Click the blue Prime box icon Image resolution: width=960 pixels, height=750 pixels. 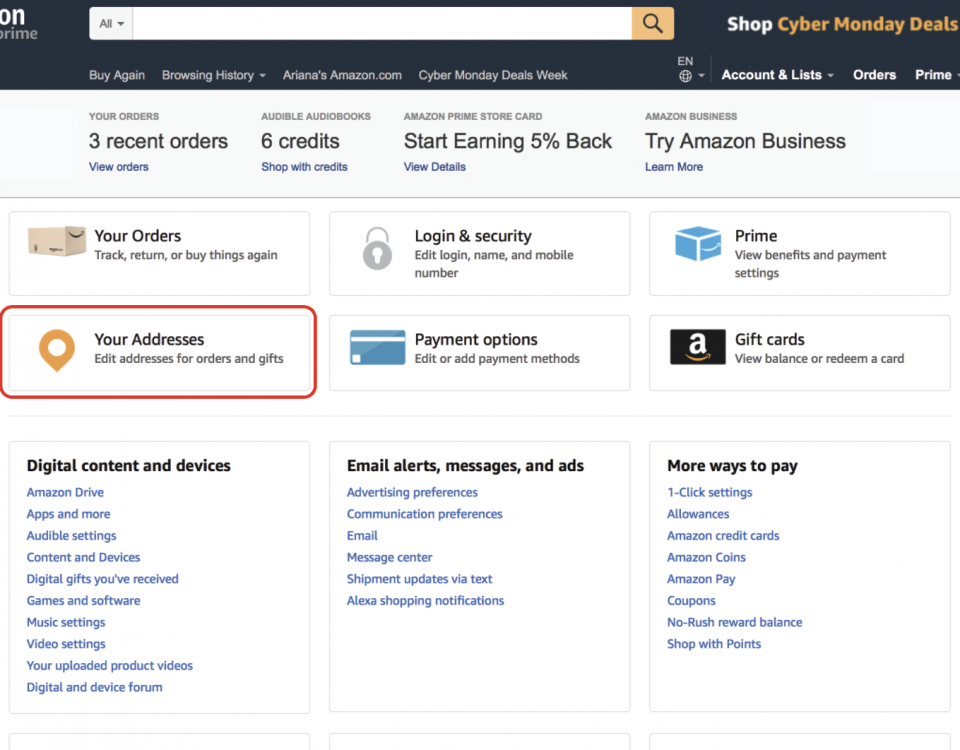point(698,243)
